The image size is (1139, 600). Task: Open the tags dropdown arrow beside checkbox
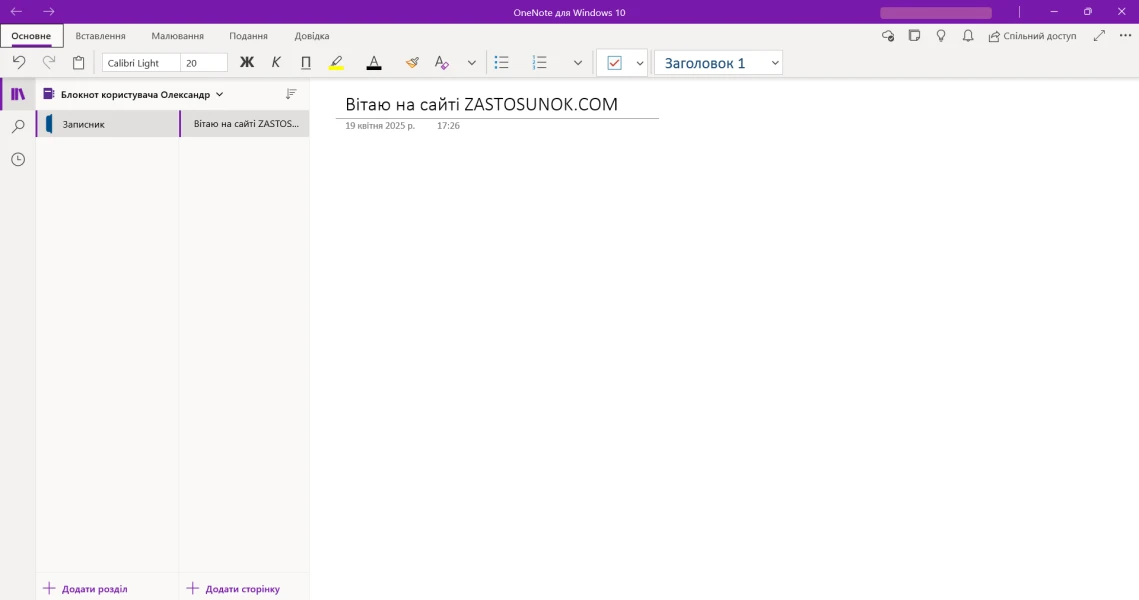tap(640, 63)
